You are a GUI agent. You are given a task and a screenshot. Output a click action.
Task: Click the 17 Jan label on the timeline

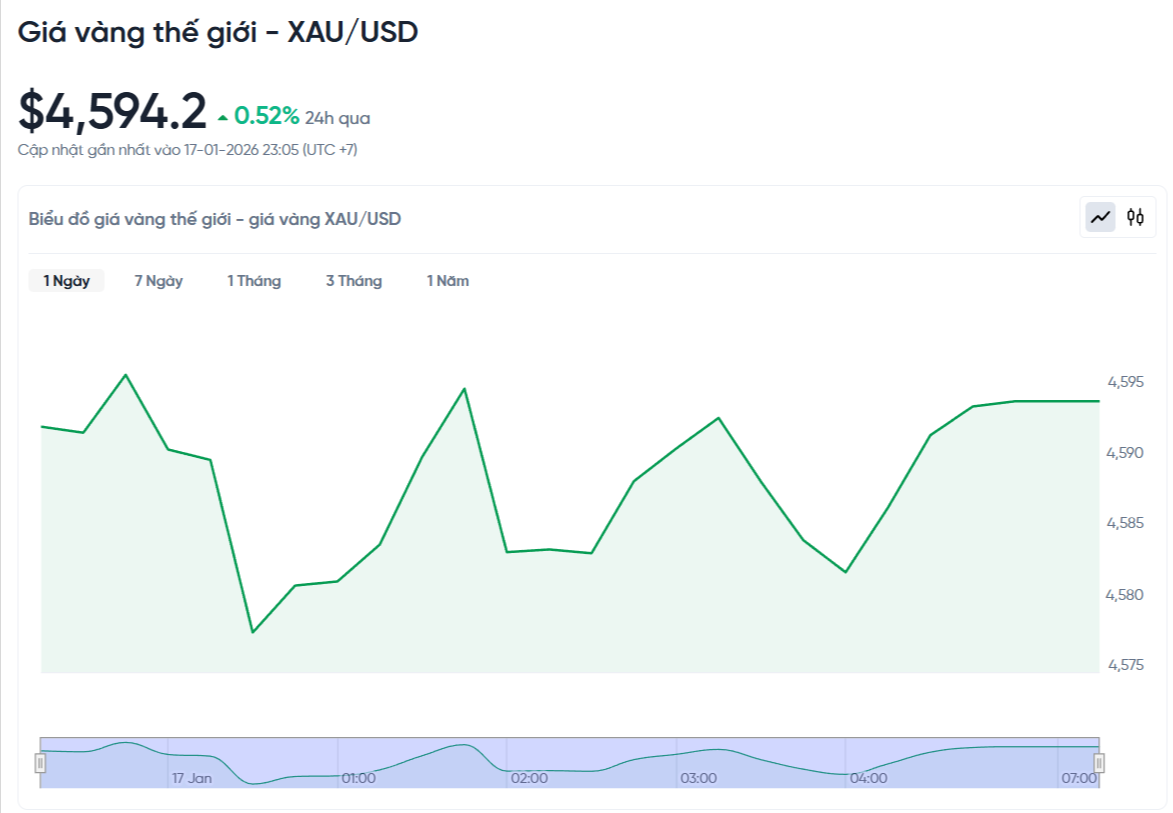190,777
